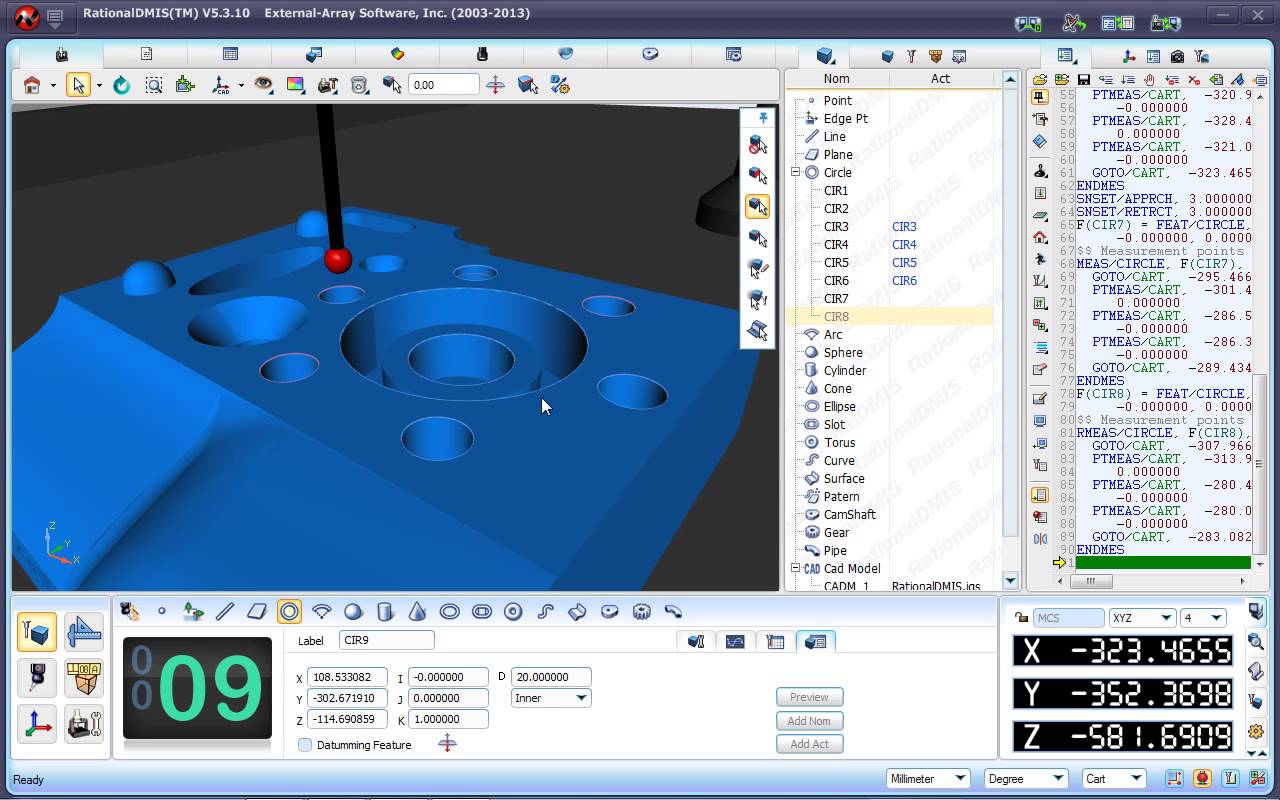The image size is (1280, 800).
Task: Click the Gear feature icon in bottom toolbar
Action: tap(642, 611)
